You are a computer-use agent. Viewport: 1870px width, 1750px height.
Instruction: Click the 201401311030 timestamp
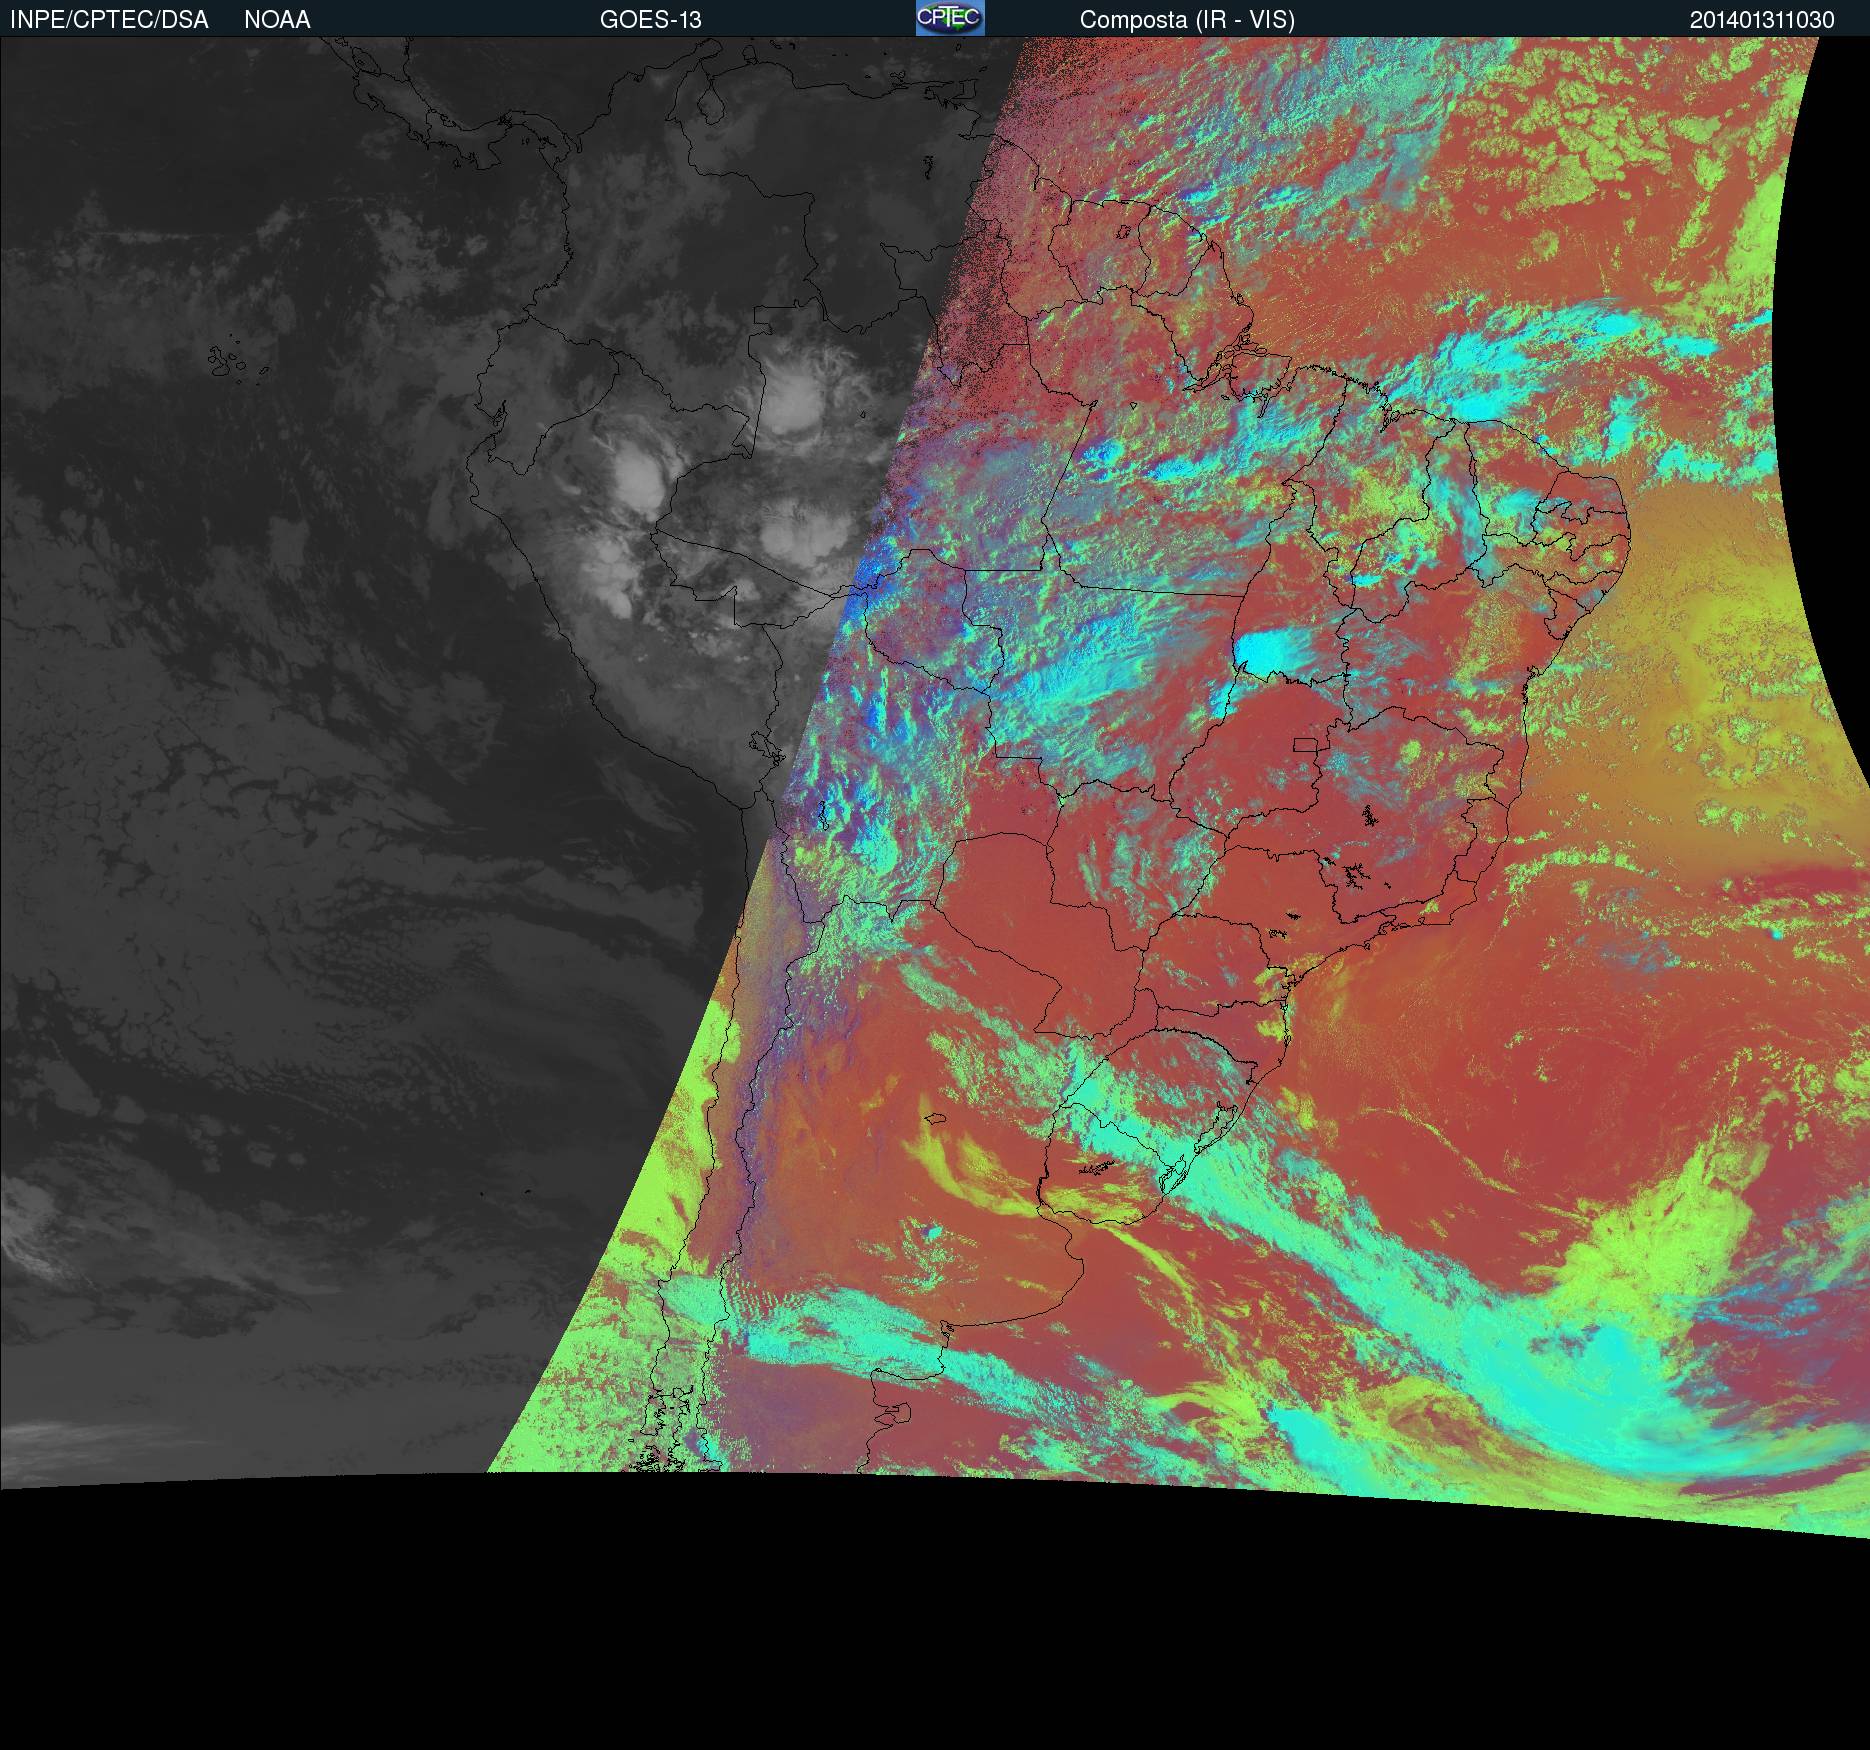1762,20
